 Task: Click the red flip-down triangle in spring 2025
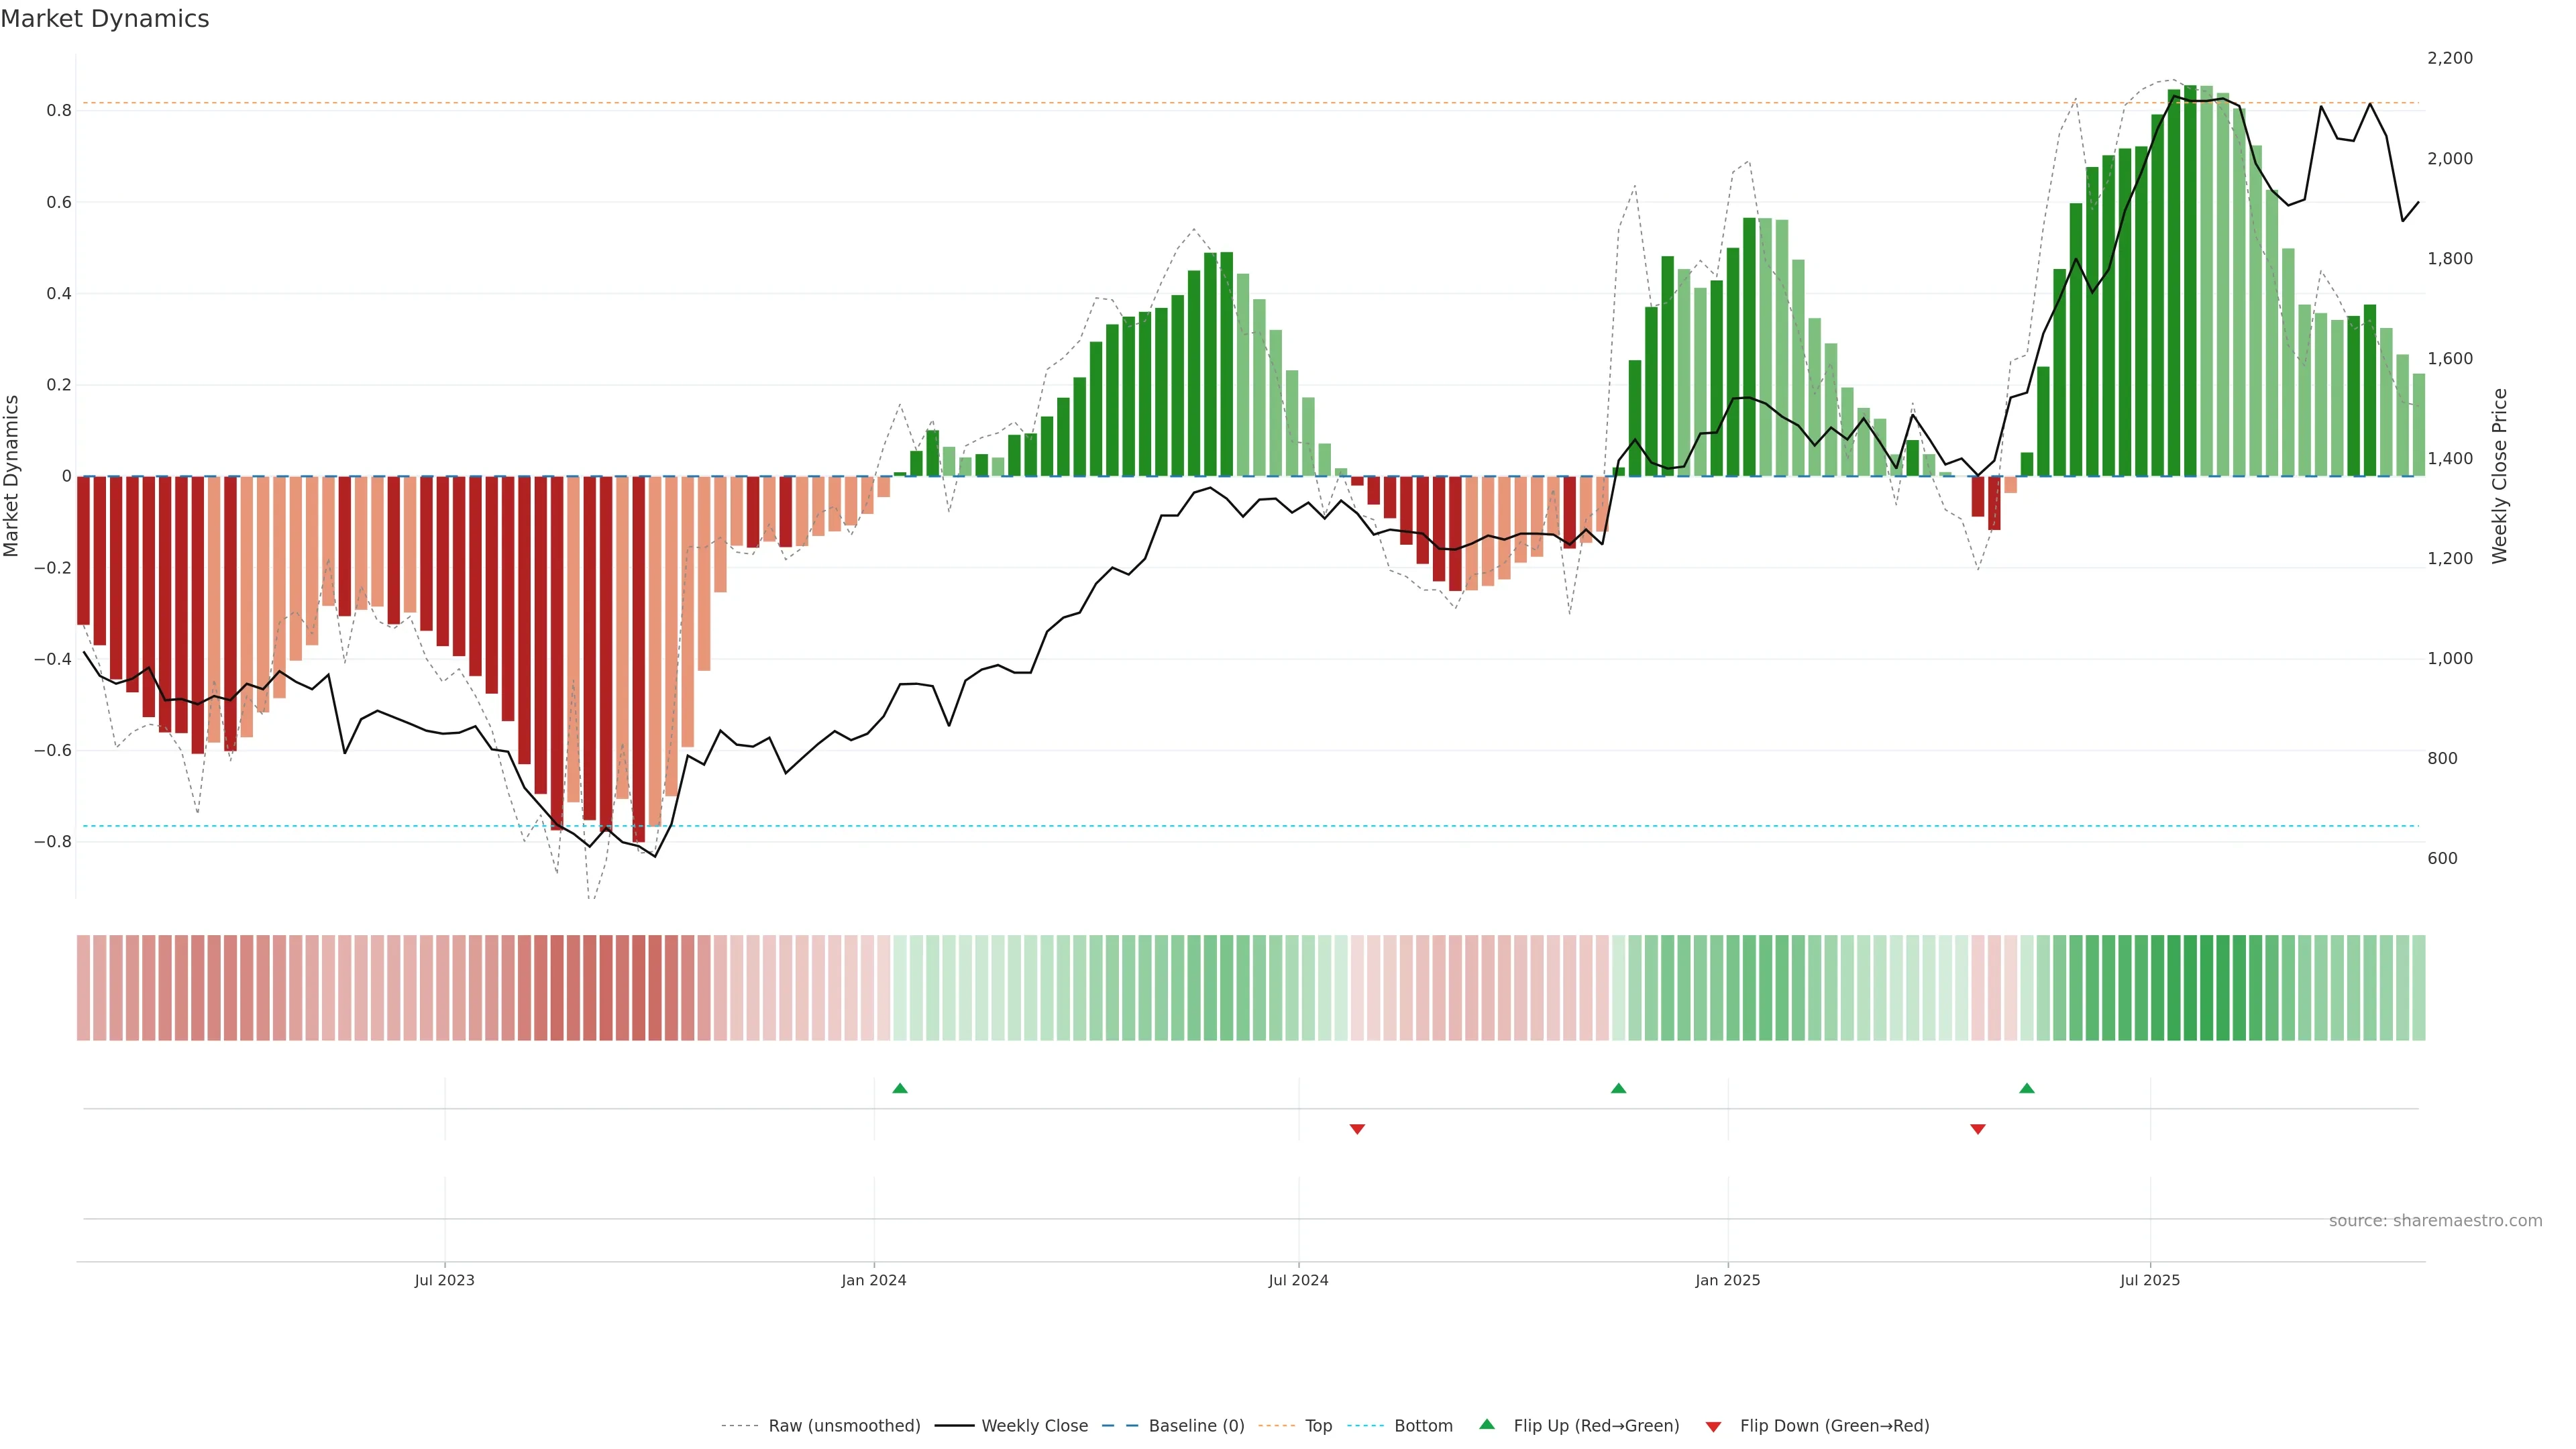[1977, 1129]
